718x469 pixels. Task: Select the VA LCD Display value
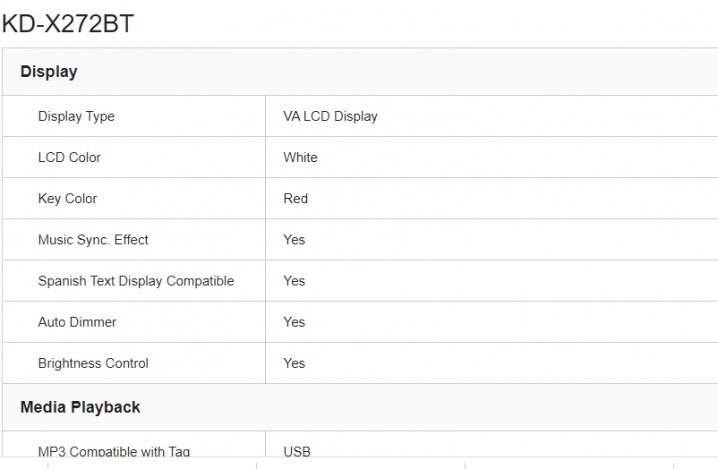pyautogui.click(x=330, y=116)
